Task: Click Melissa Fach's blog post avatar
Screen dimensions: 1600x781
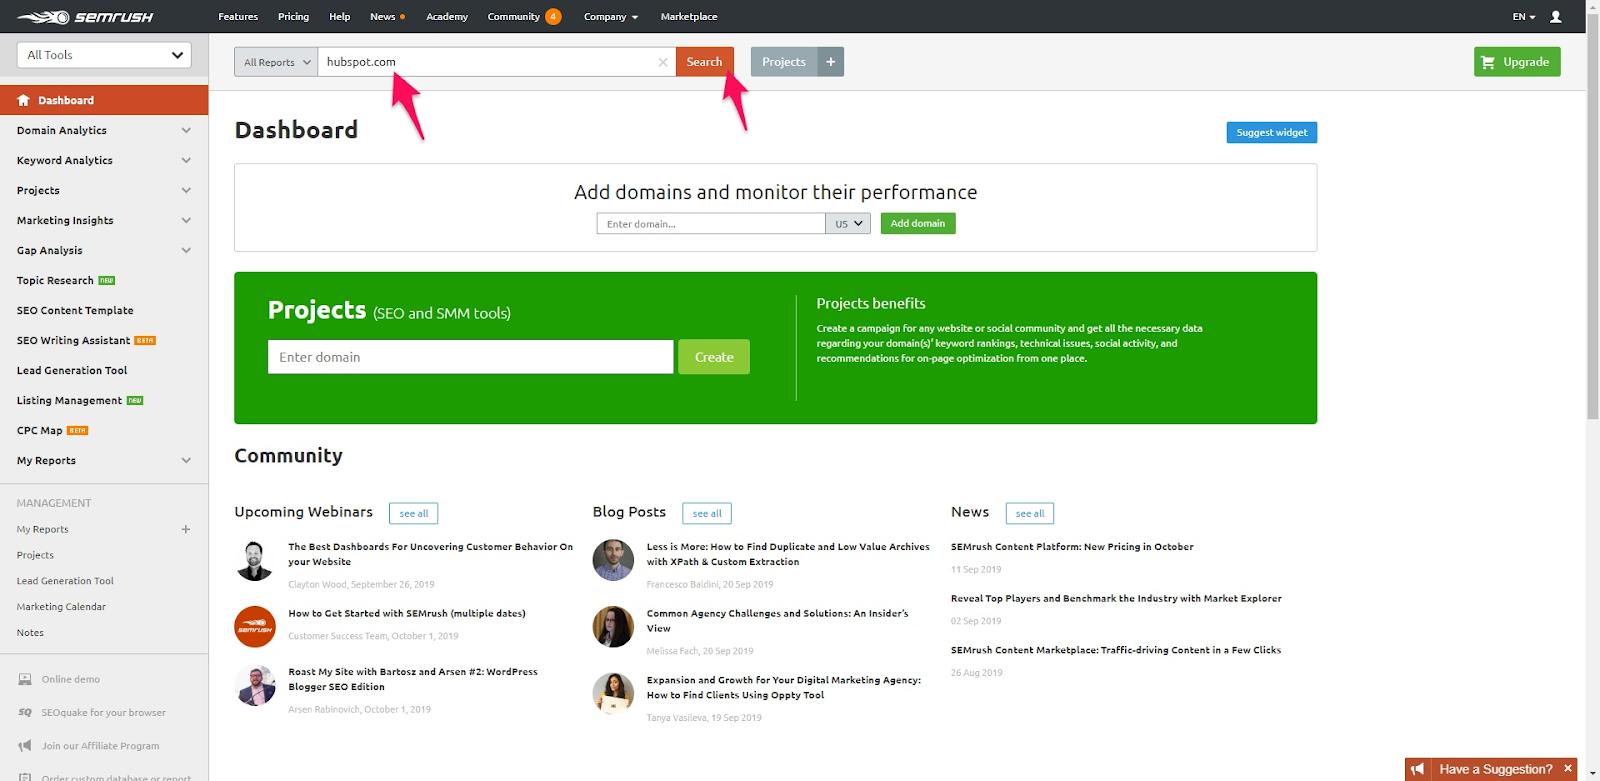Action: tap(613, 627)
